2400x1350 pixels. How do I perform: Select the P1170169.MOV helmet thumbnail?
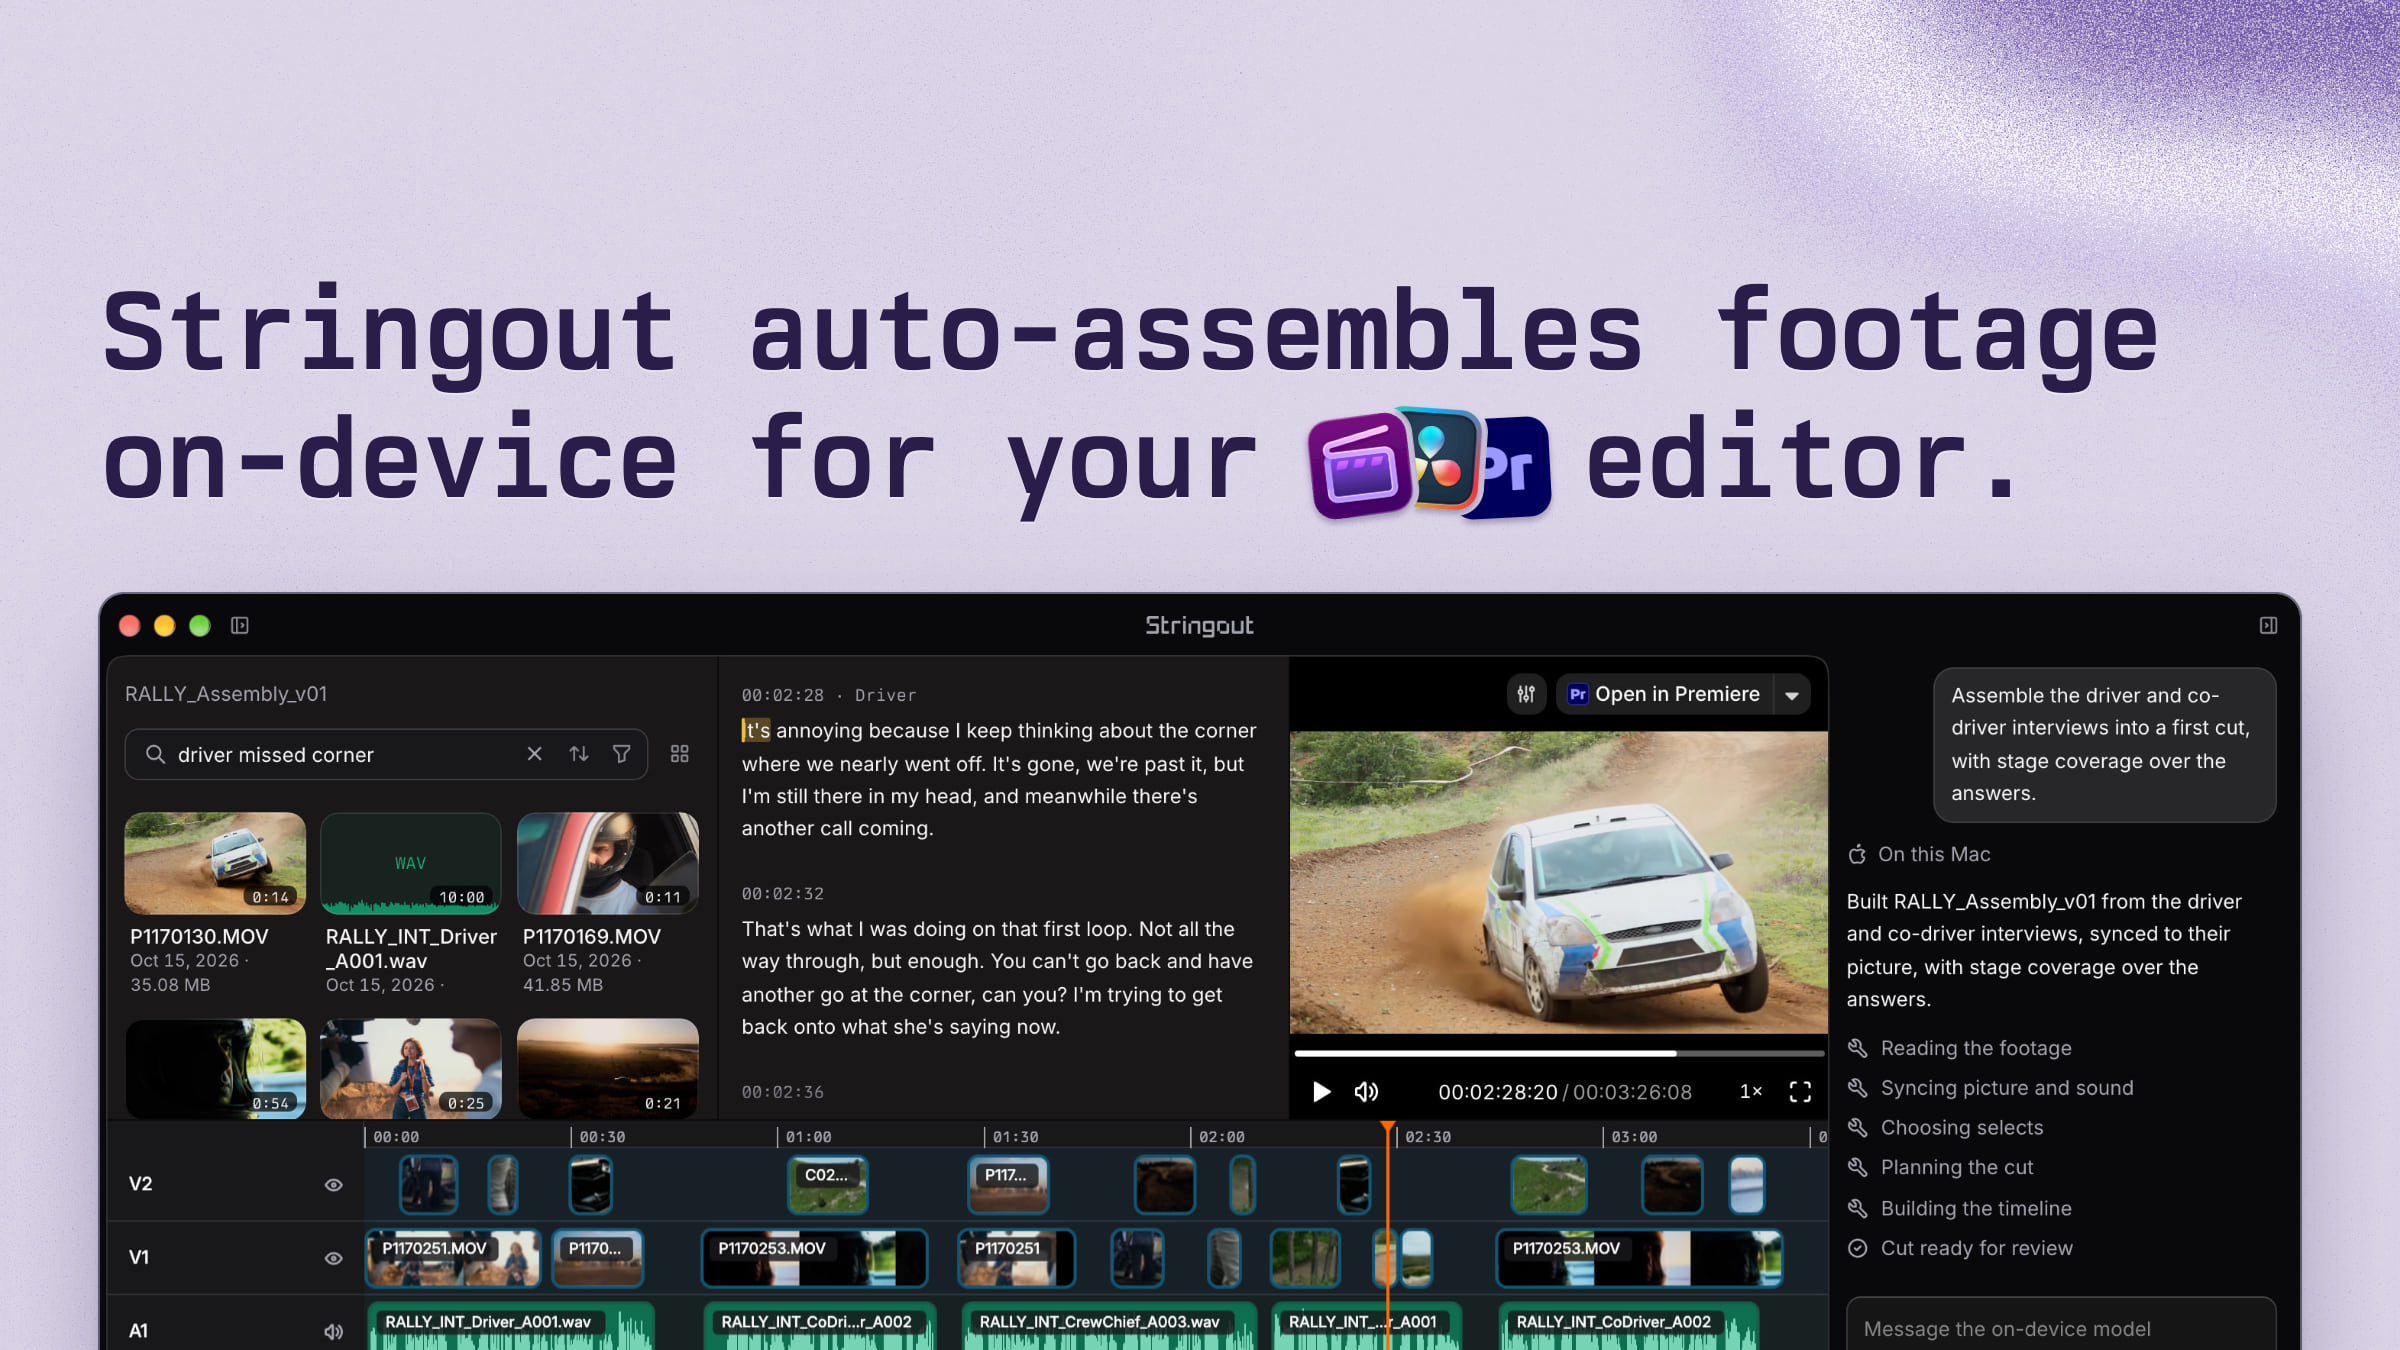(607, 863)
